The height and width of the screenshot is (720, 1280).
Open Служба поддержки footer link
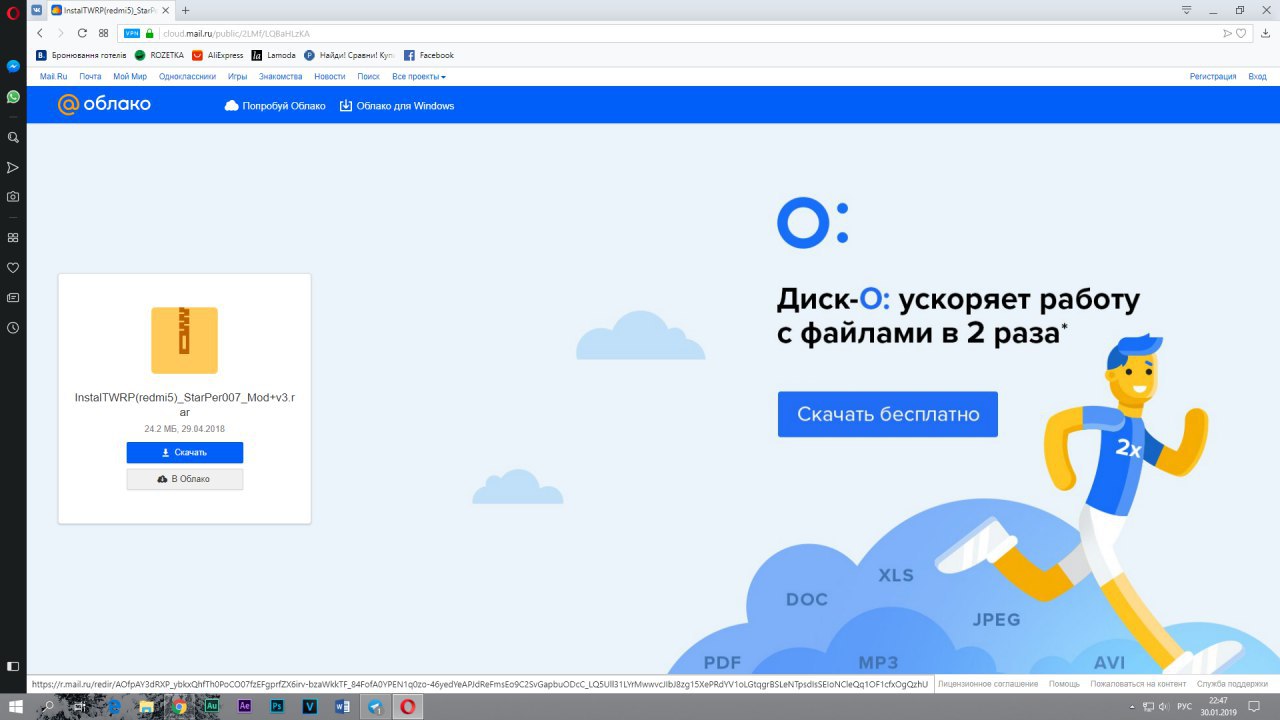1232,684
